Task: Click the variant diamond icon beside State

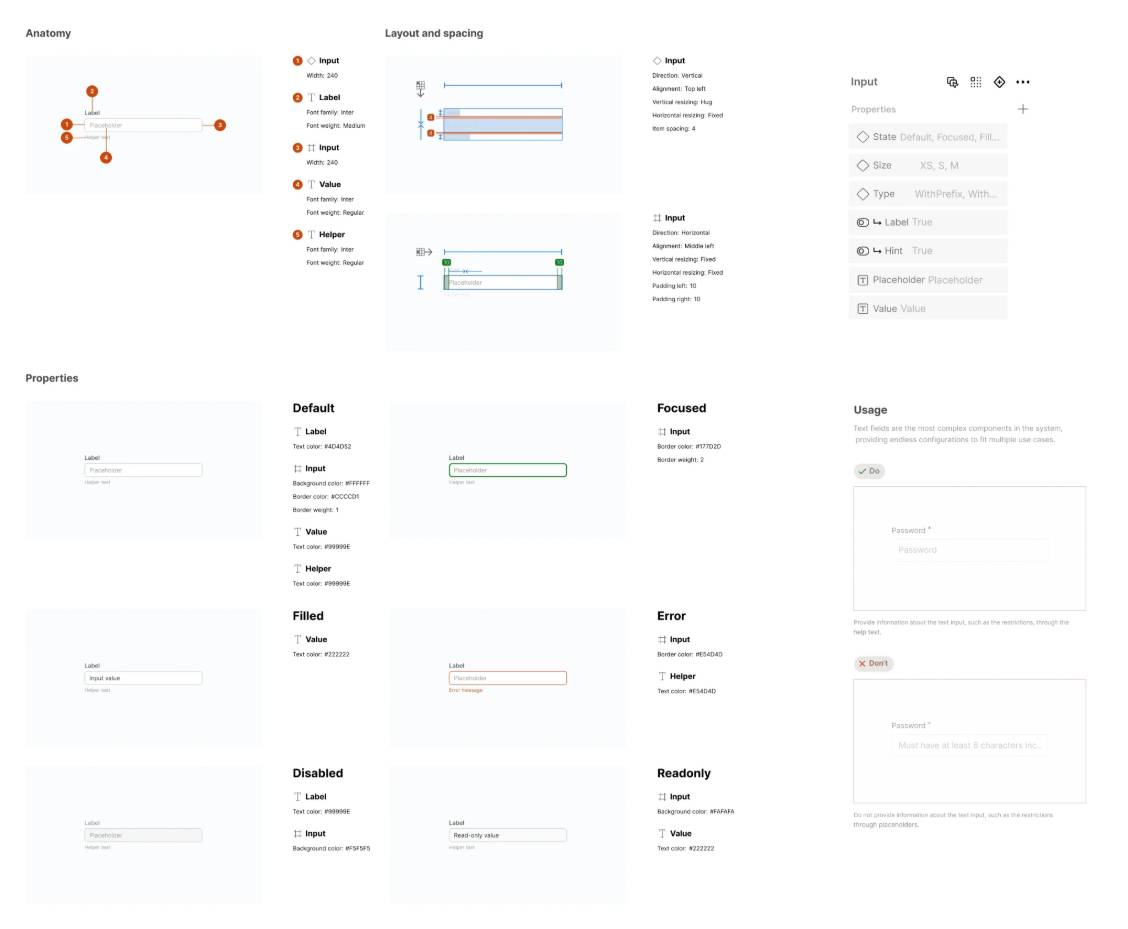Action: click(862, 136)
